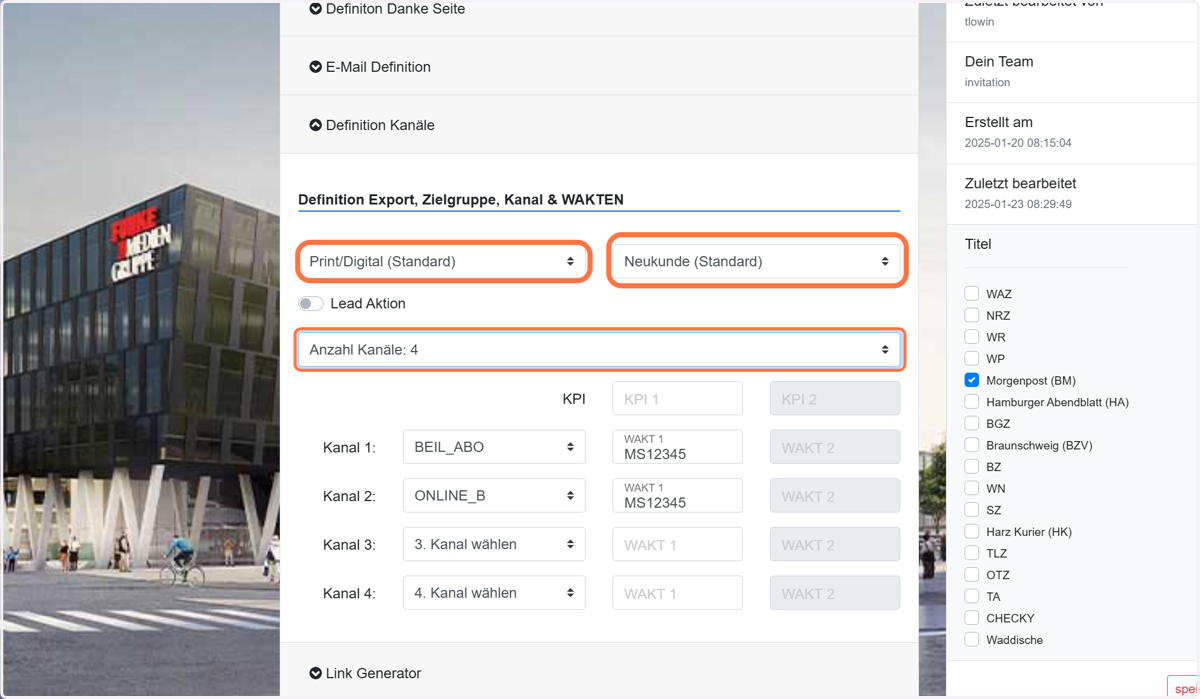Click the Dein Team value invitation
Screen dimensions: 1200x699
(x=987, y=82)
